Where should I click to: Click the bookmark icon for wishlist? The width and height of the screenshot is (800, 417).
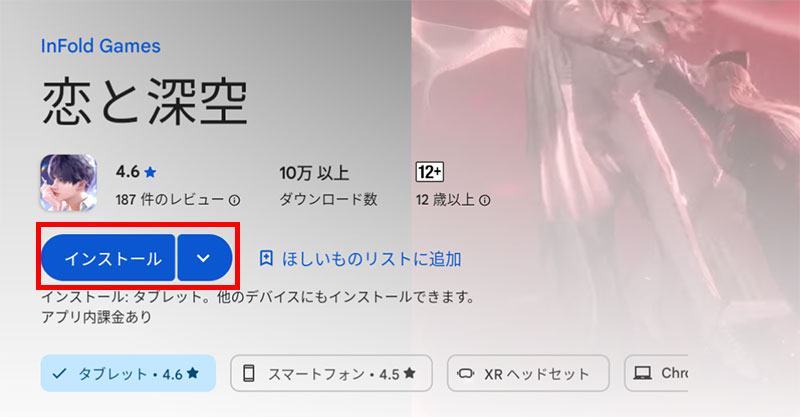(x=266, y=258)
